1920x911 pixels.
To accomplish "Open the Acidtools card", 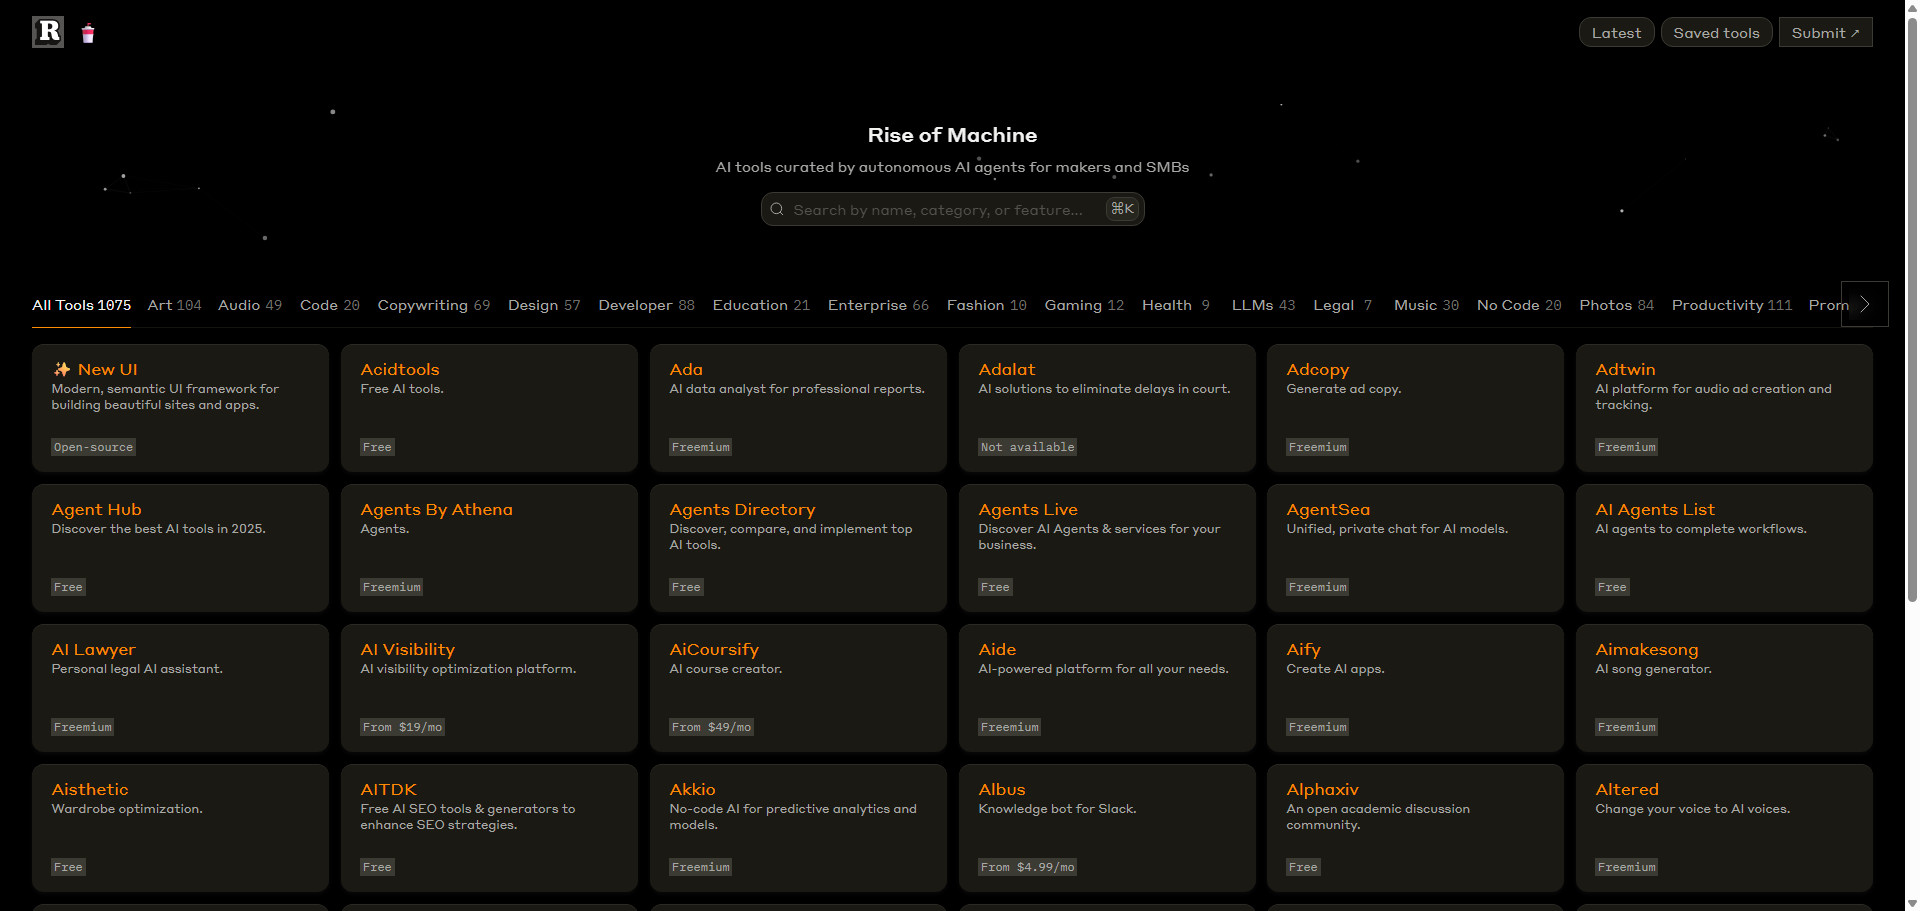I will [x=489, y=408].
